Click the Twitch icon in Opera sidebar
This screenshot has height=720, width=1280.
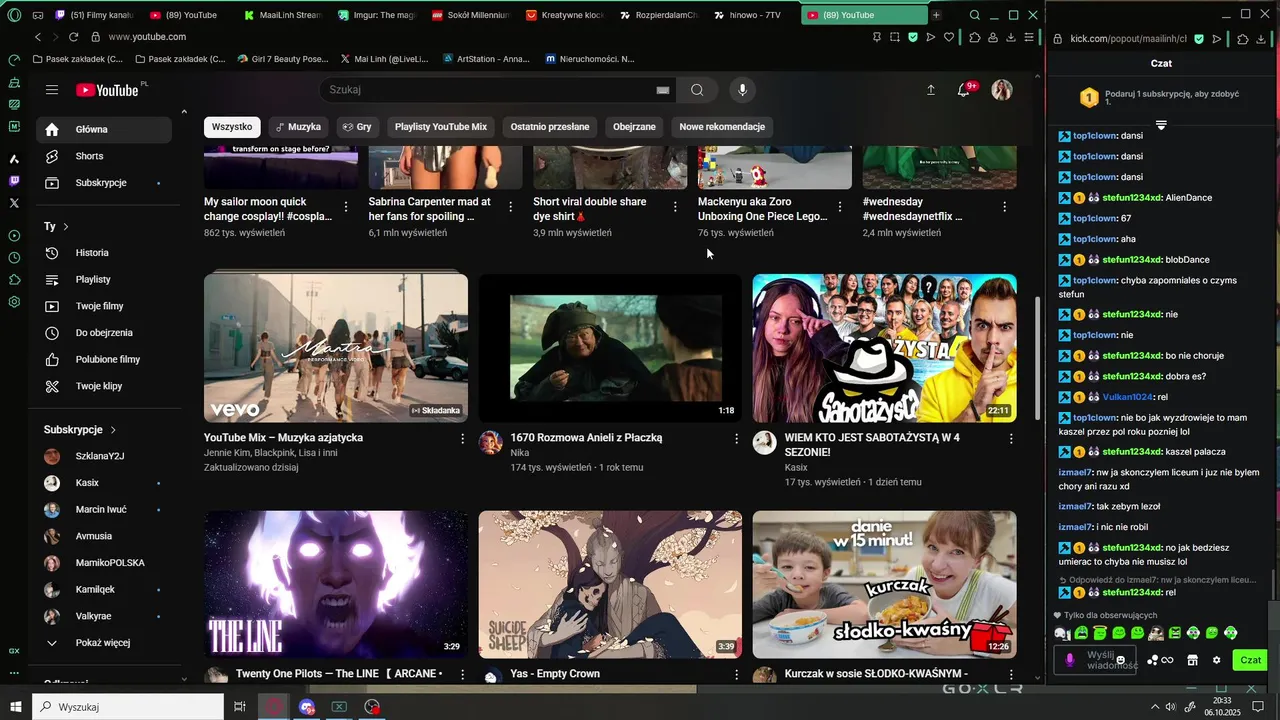tap(14, 181)
